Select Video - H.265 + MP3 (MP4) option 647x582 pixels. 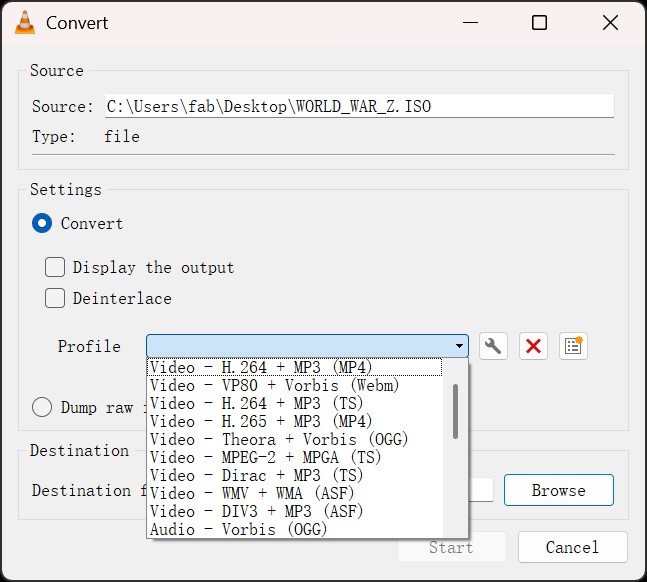click(294, 421)
